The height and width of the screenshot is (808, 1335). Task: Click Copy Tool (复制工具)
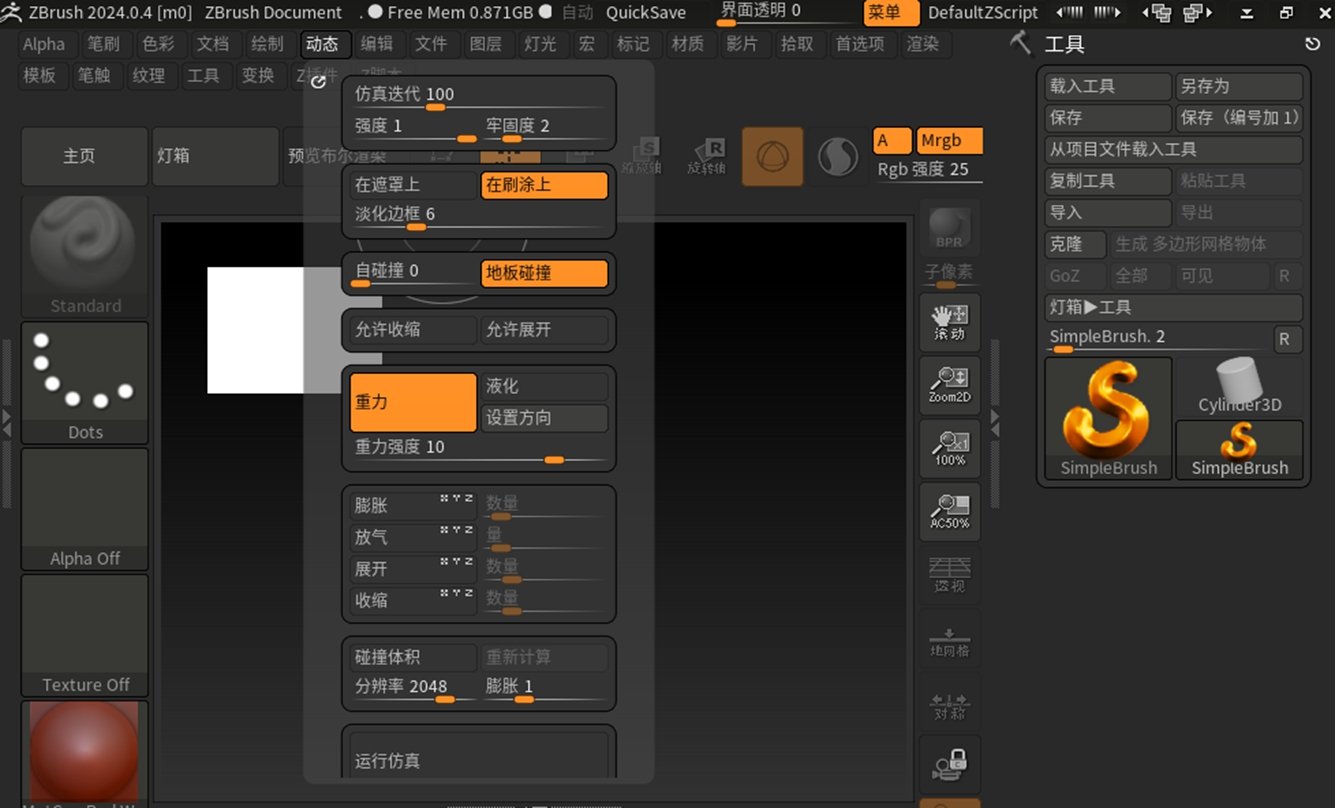coord(1108,182)
